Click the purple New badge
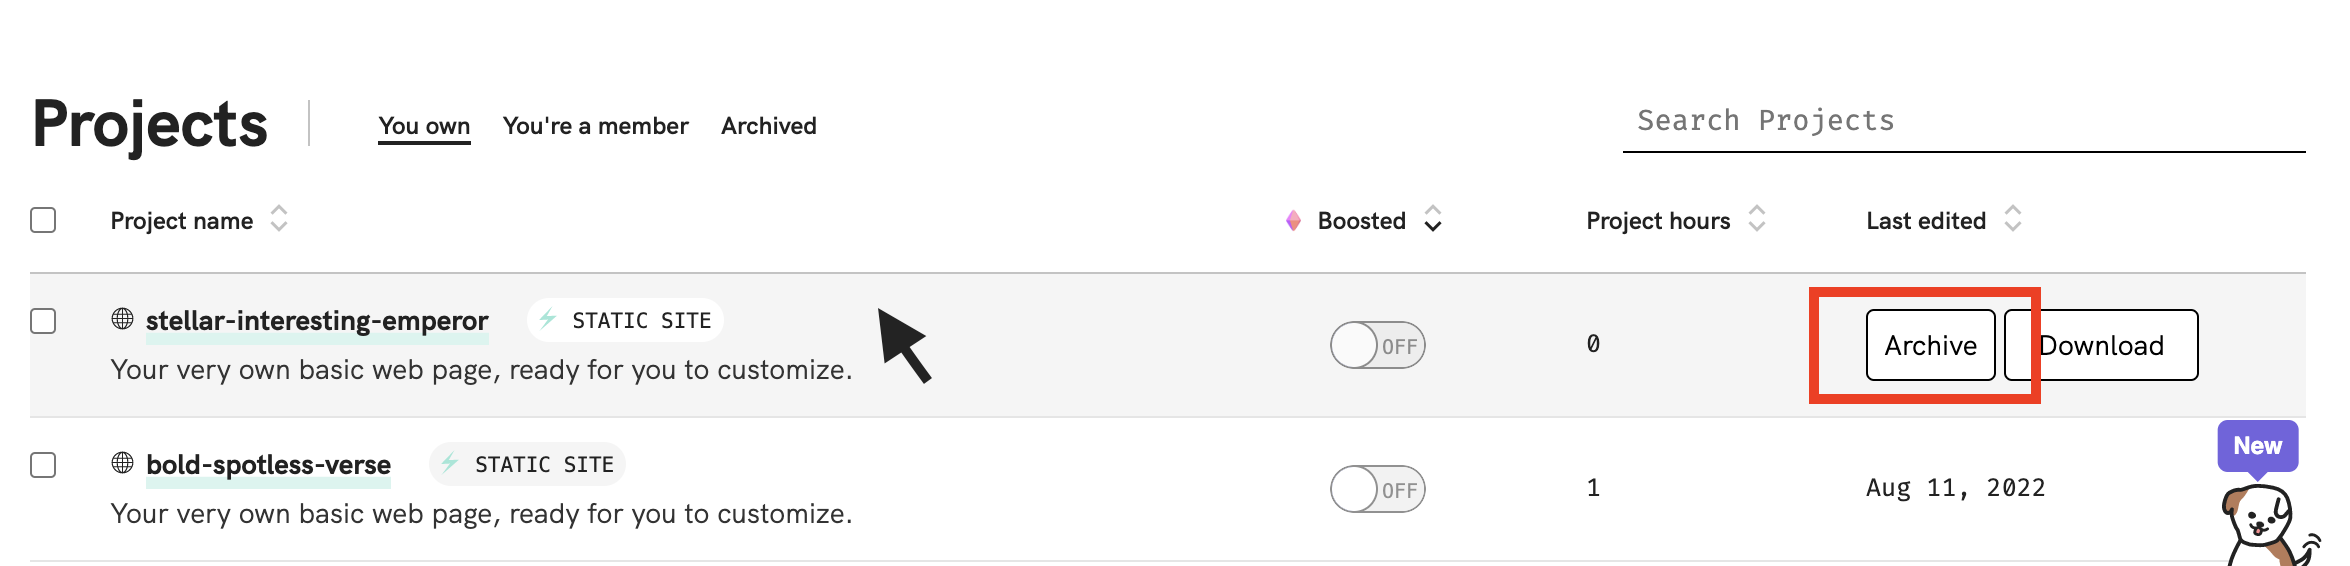Viewport: 2350px width, 566px height. coord(2257,446)
